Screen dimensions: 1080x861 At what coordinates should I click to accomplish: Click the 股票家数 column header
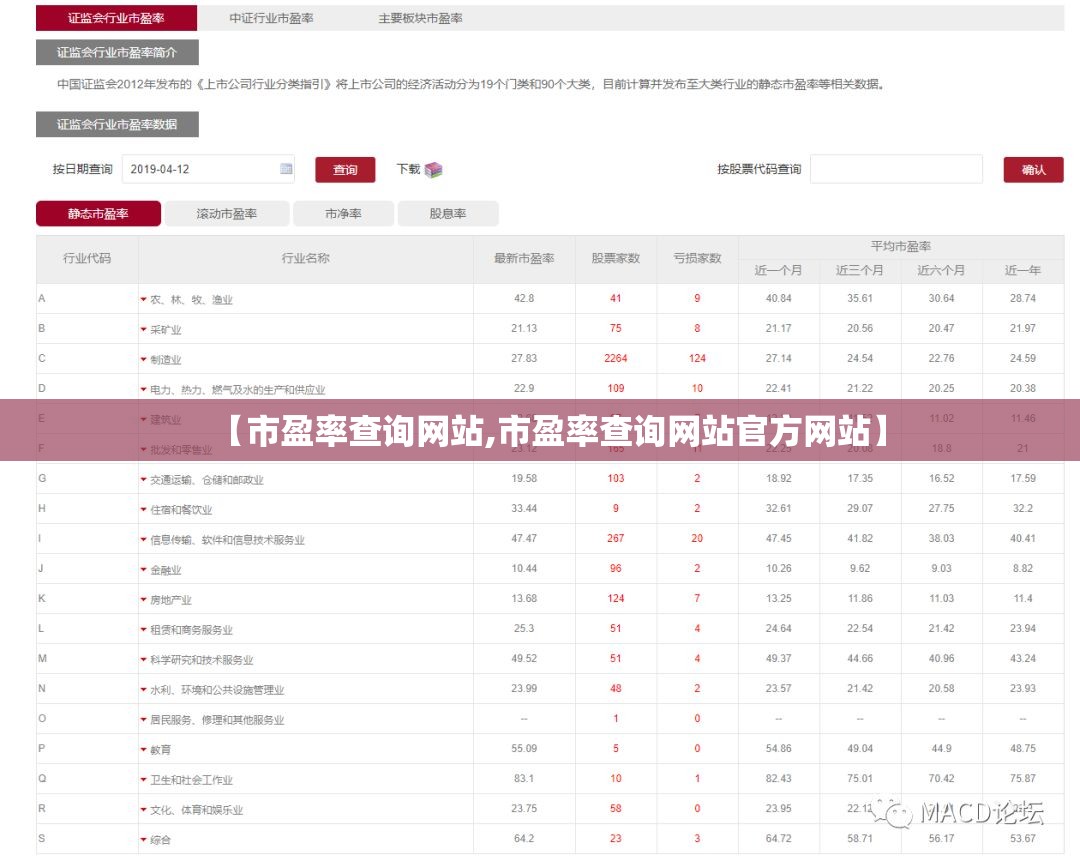click(616, 258)
